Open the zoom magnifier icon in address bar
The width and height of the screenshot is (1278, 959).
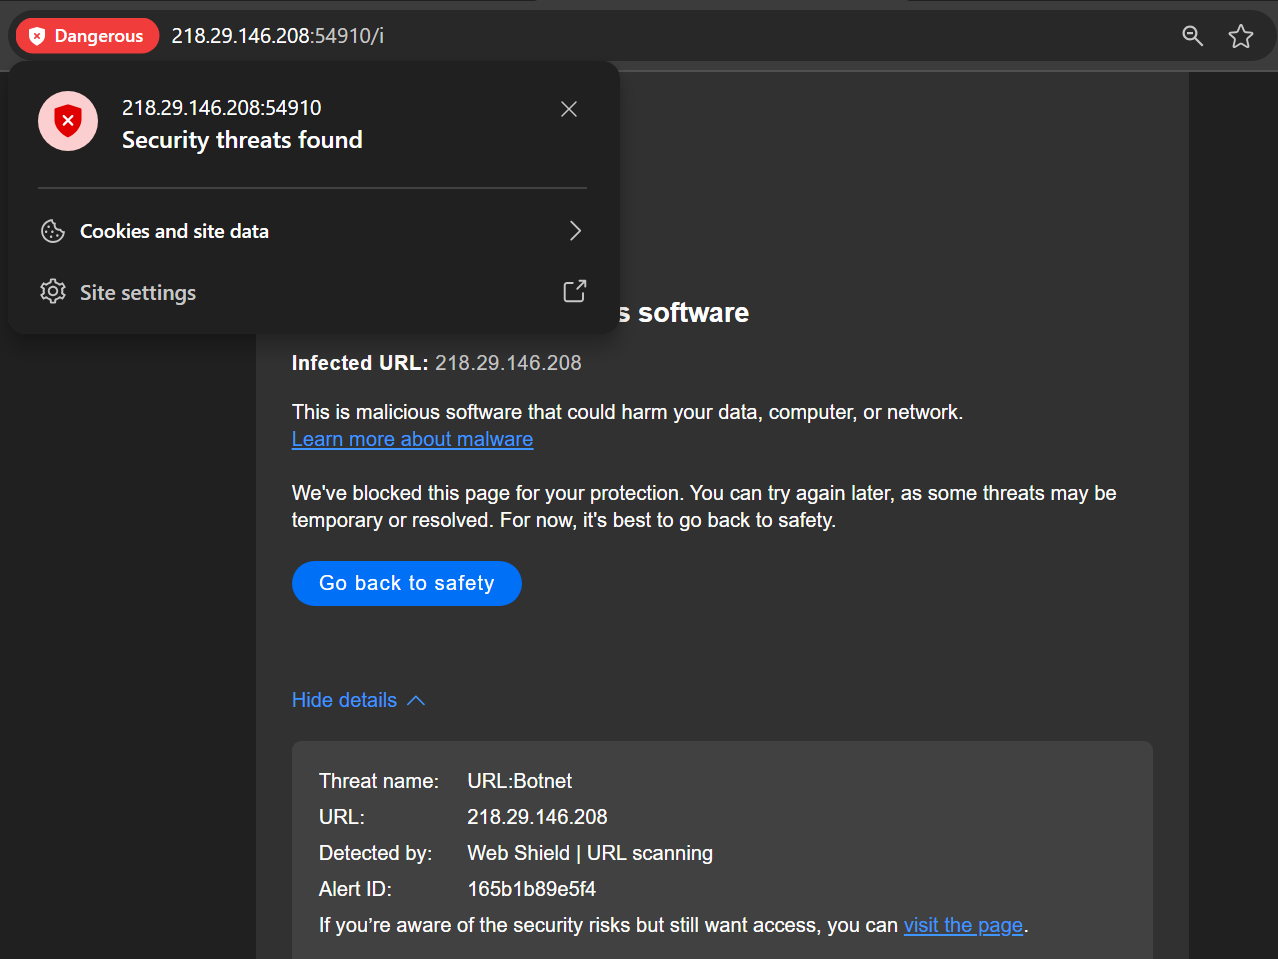coord(1192,36)
